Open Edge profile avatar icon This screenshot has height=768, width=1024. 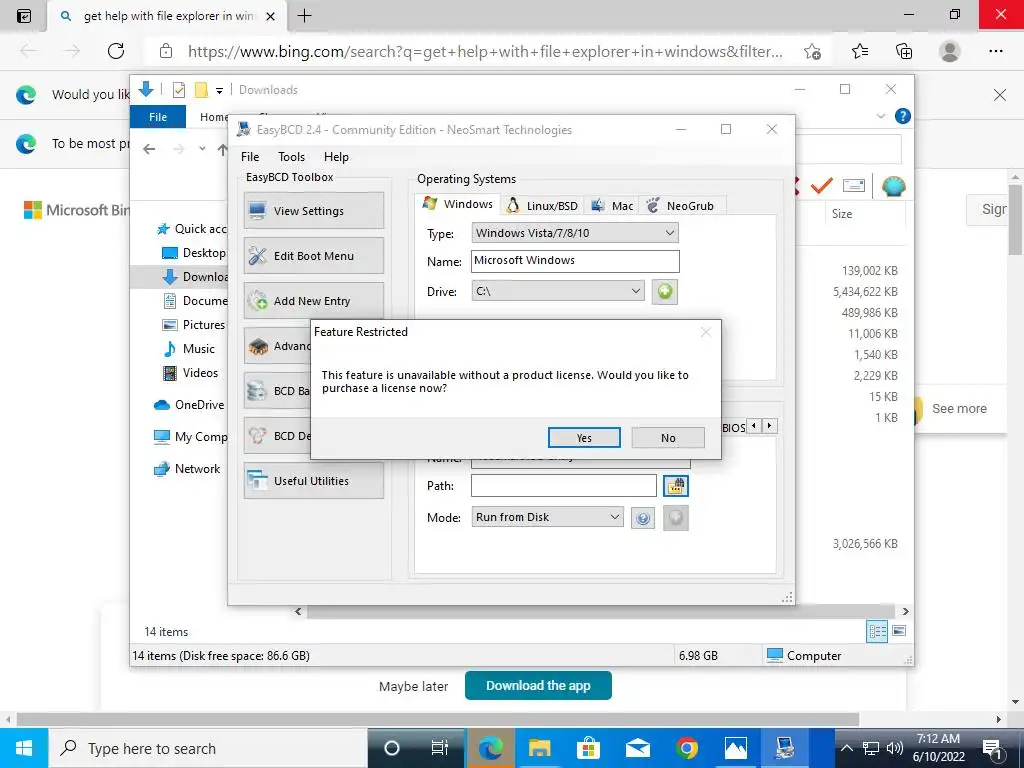pyautogui.click(x=950, y=51)
